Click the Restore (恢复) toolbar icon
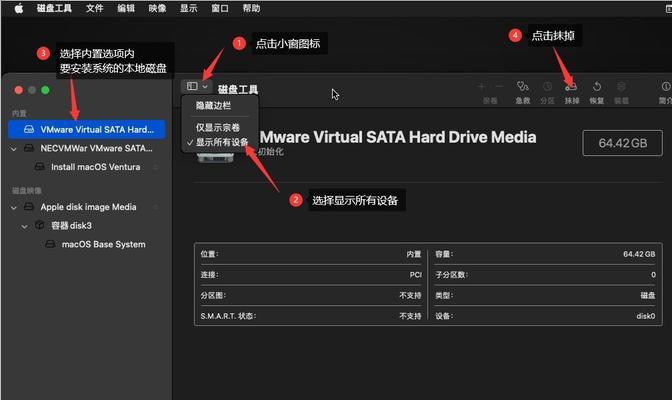672x400 pixels. [597, 87]
